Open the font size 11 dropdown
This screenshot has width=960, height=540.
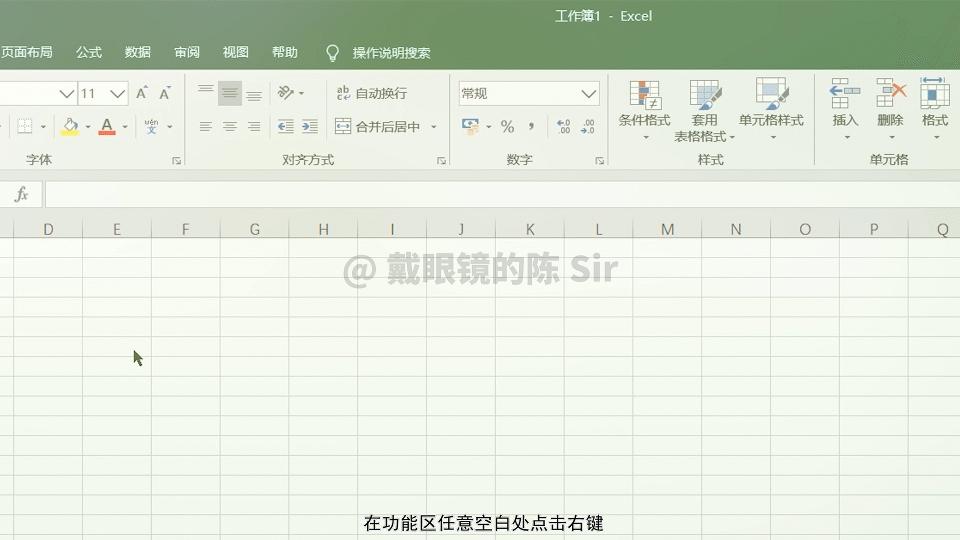click(x=118, y=94)
